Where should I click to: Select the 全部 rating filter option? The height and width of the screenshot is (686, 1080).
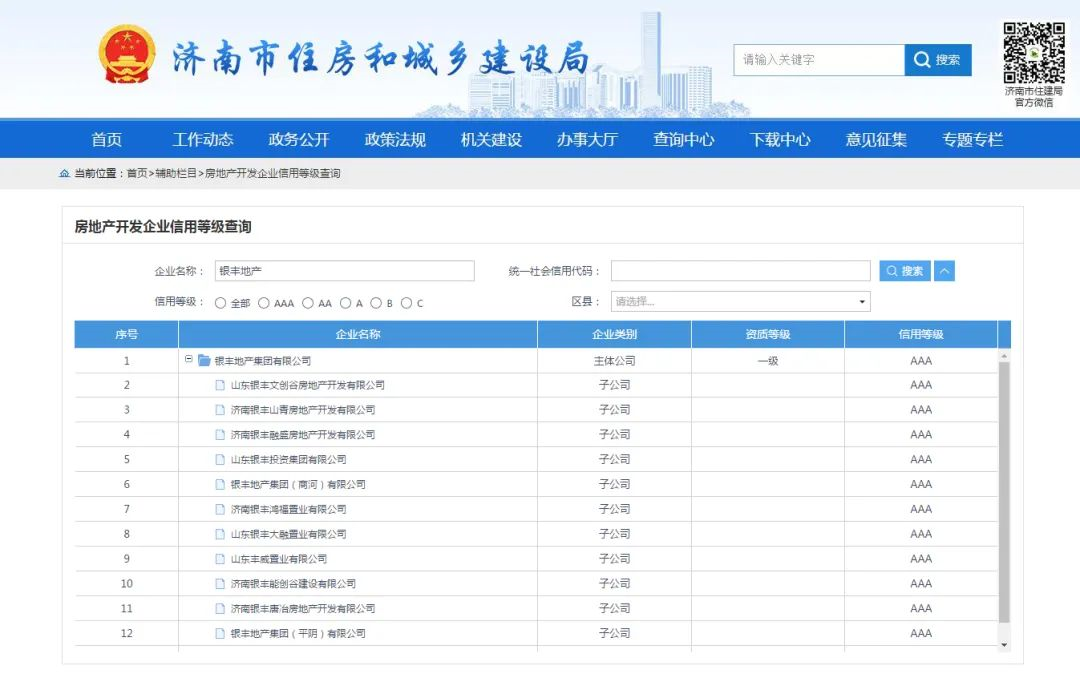pos(220,302)
